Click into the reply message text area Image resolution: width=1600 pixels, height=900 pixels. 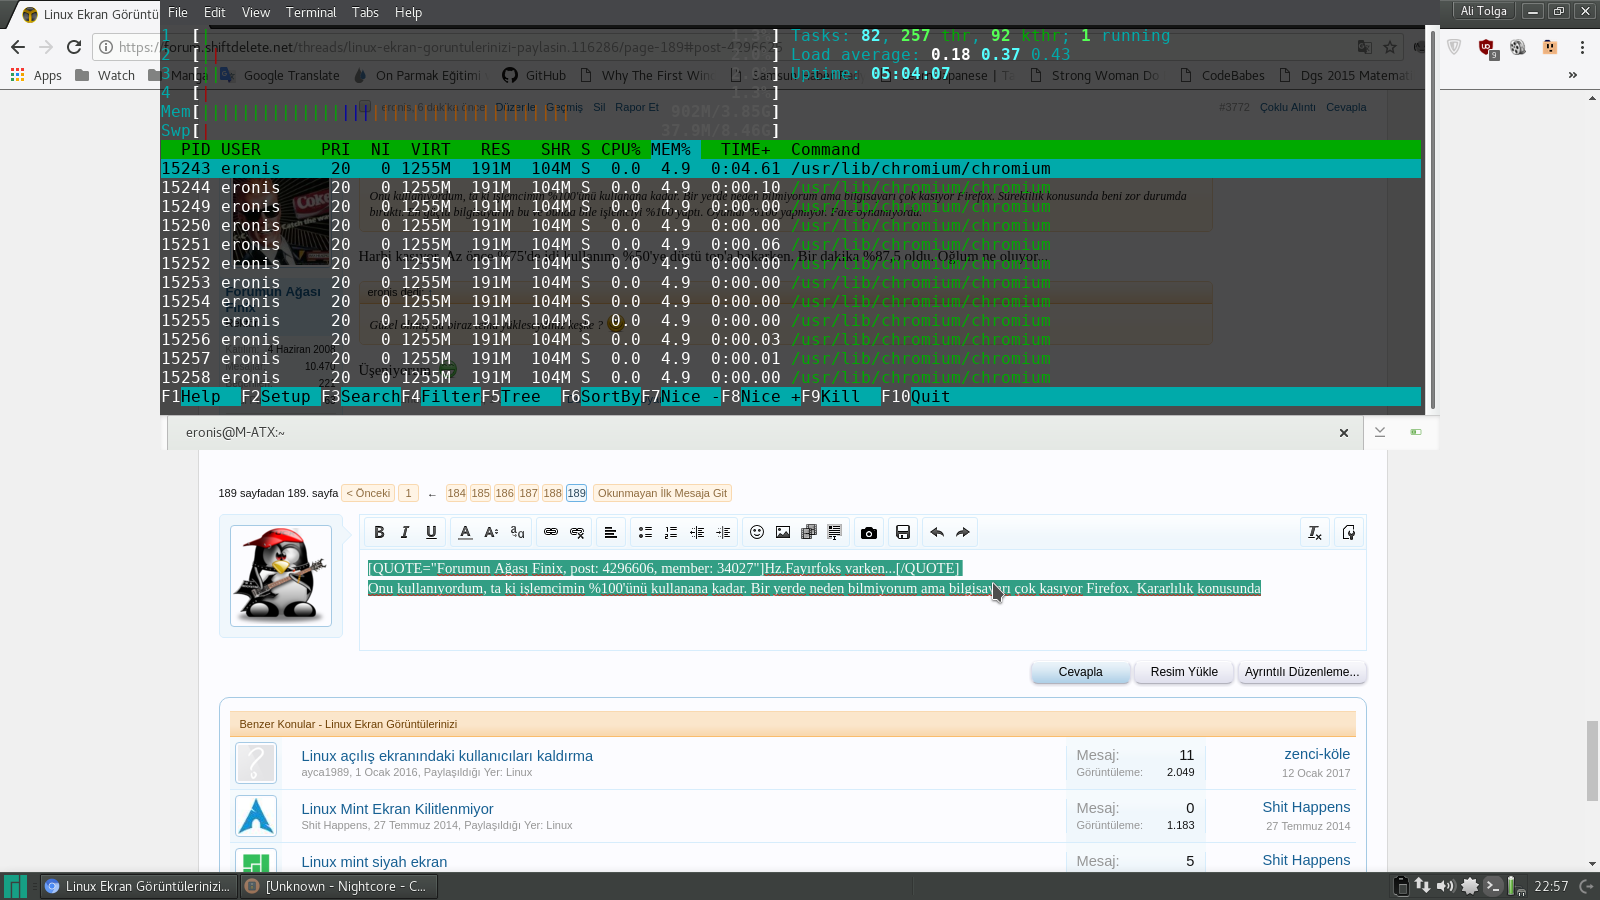(x=860, y=620)
